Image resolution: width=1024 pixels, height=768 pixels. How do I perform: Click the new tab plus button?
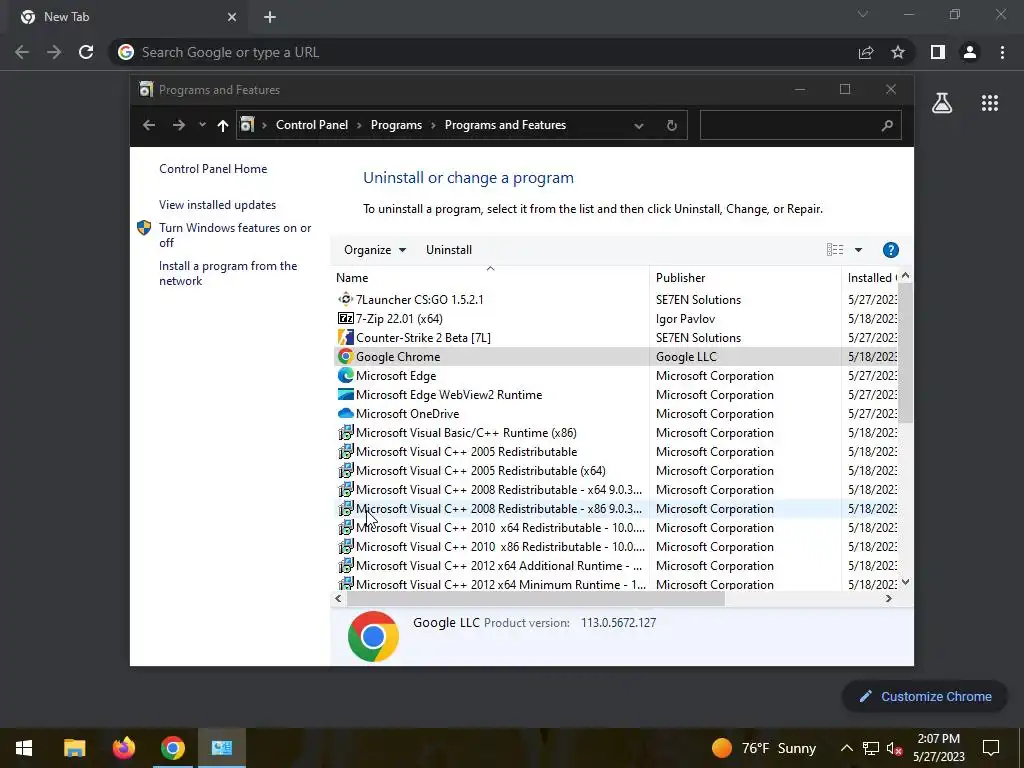pyautogui.click(x=270, y=18)
